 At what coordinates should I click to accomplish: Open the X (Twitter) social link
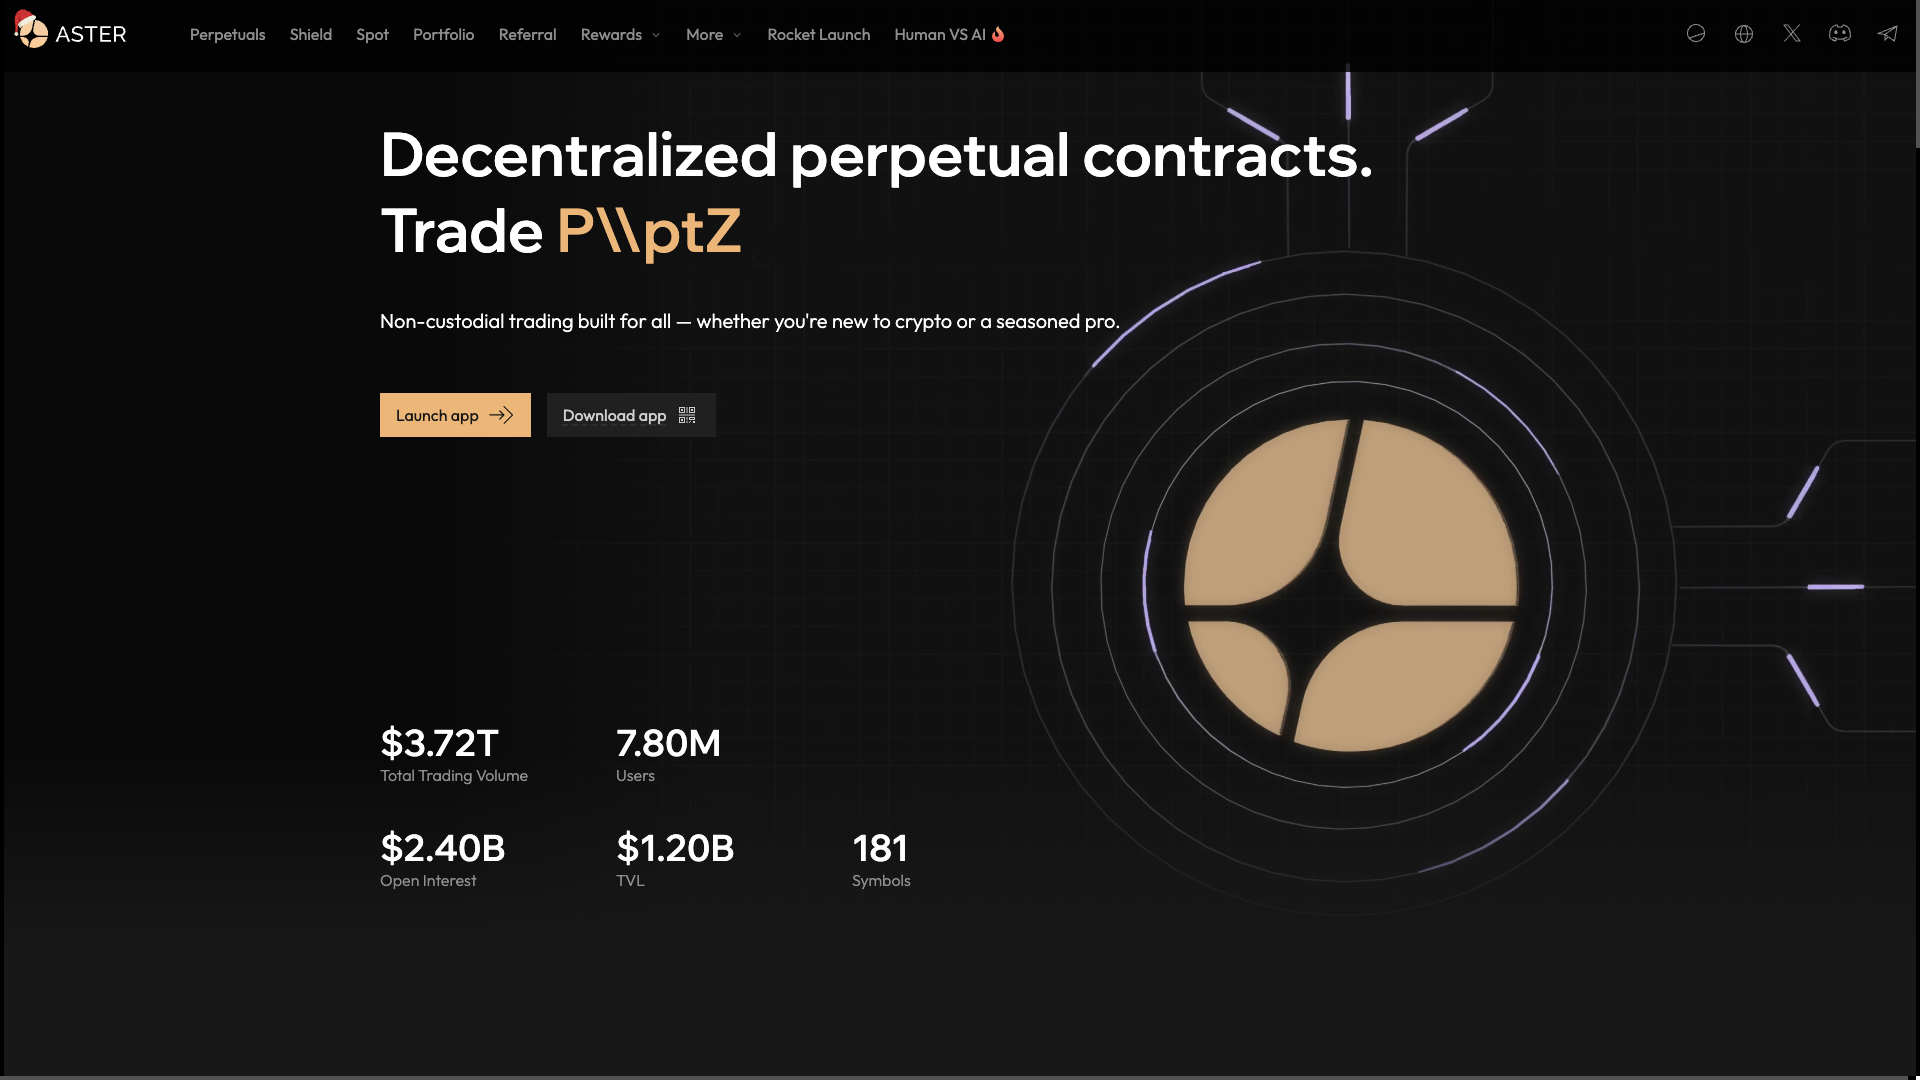click(1792, 34)
